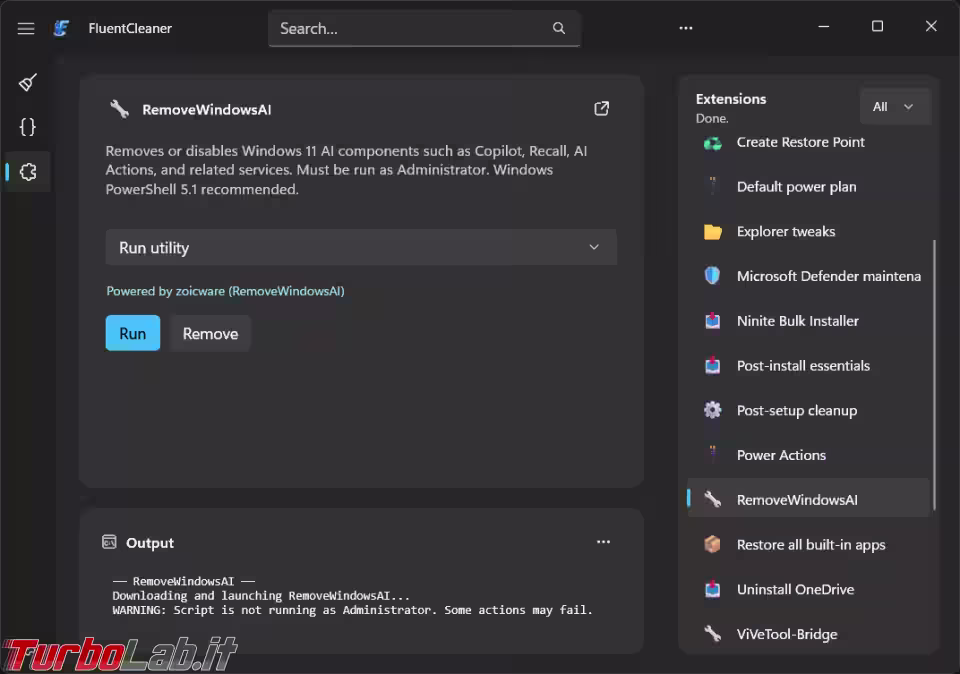Select Create Restore Point extension
Screen dimensions: 960x674
(x=809, y=143)
